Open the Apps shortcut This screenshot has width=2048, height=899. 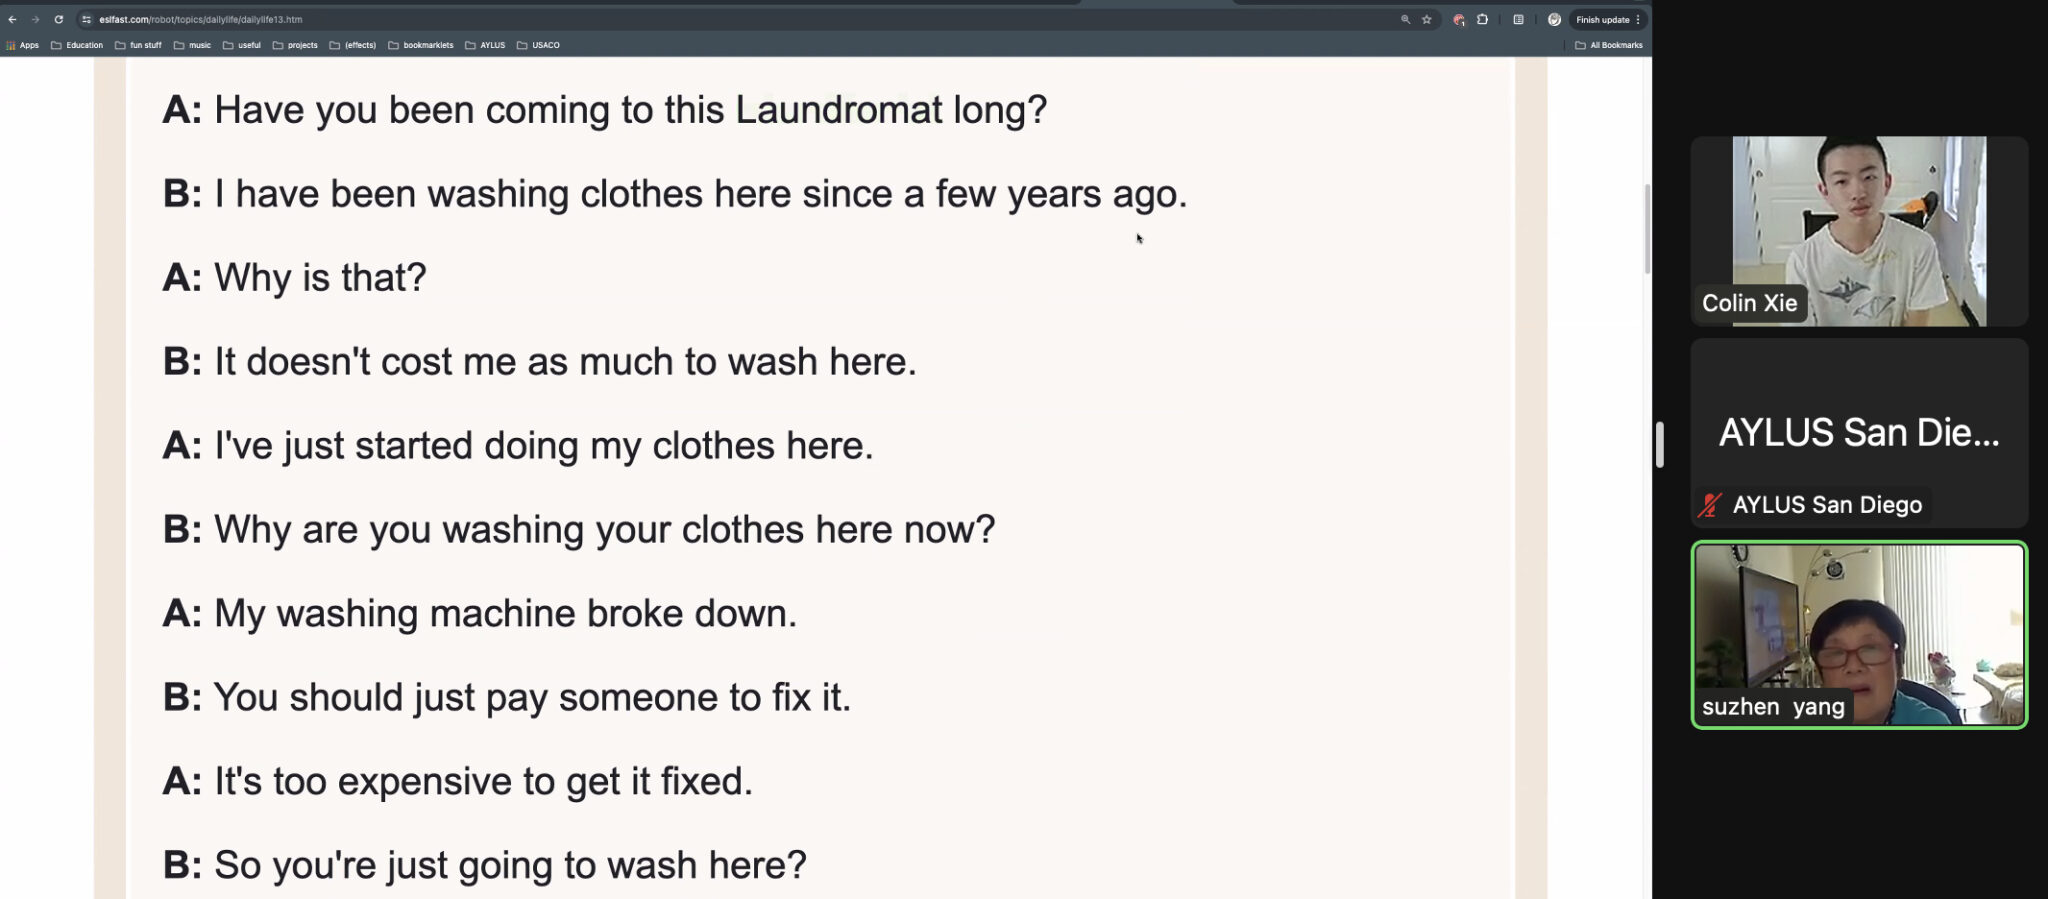pyautogui.click(x=22, y=45)
